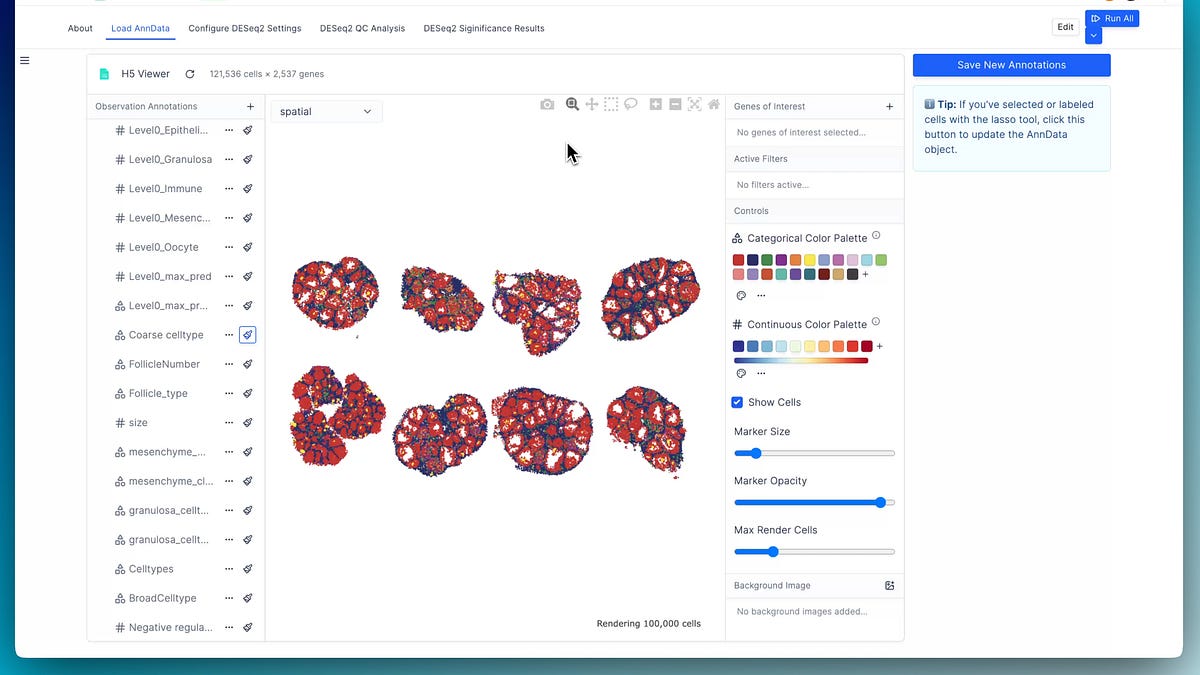1200x675 pixels.
Task: Click the H5 Viewer file icon
Action: coord(104,74)
